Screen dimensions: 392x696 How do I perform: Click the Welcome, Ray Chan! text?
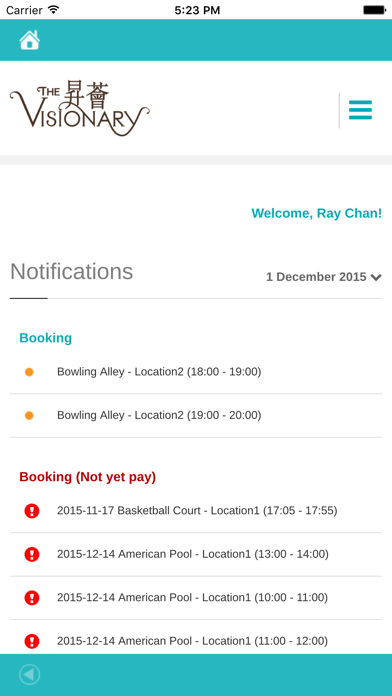pyautogui.click(x=317, y=213)
